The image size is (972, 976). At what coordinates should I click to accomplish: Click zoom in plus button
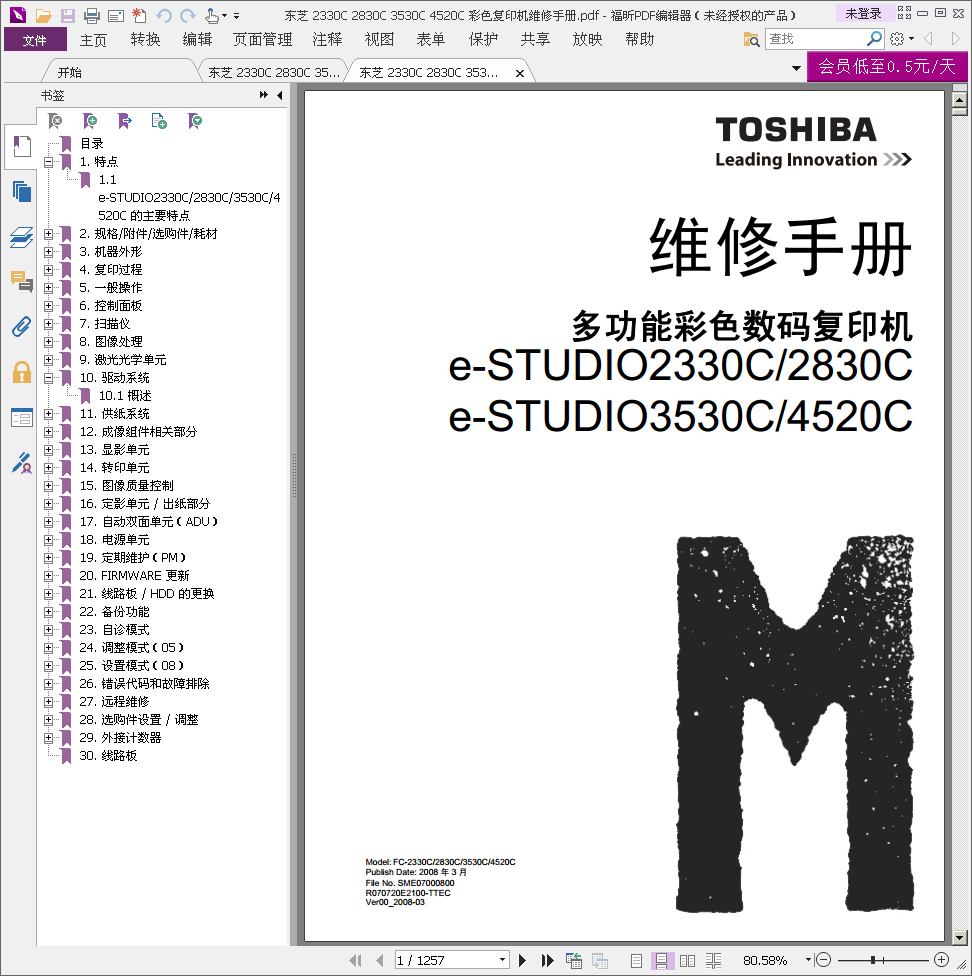(941, 960)
